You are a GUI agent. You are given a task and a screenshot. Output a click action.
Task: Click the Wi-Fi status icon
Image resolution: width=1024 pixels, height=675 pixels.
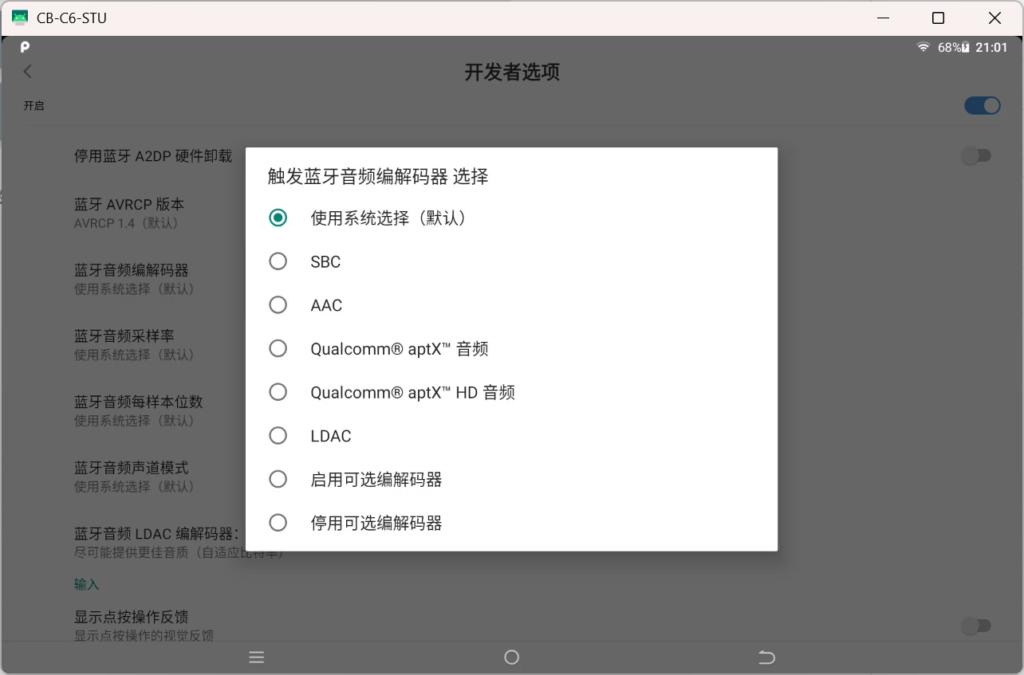[x=923, y=47]
